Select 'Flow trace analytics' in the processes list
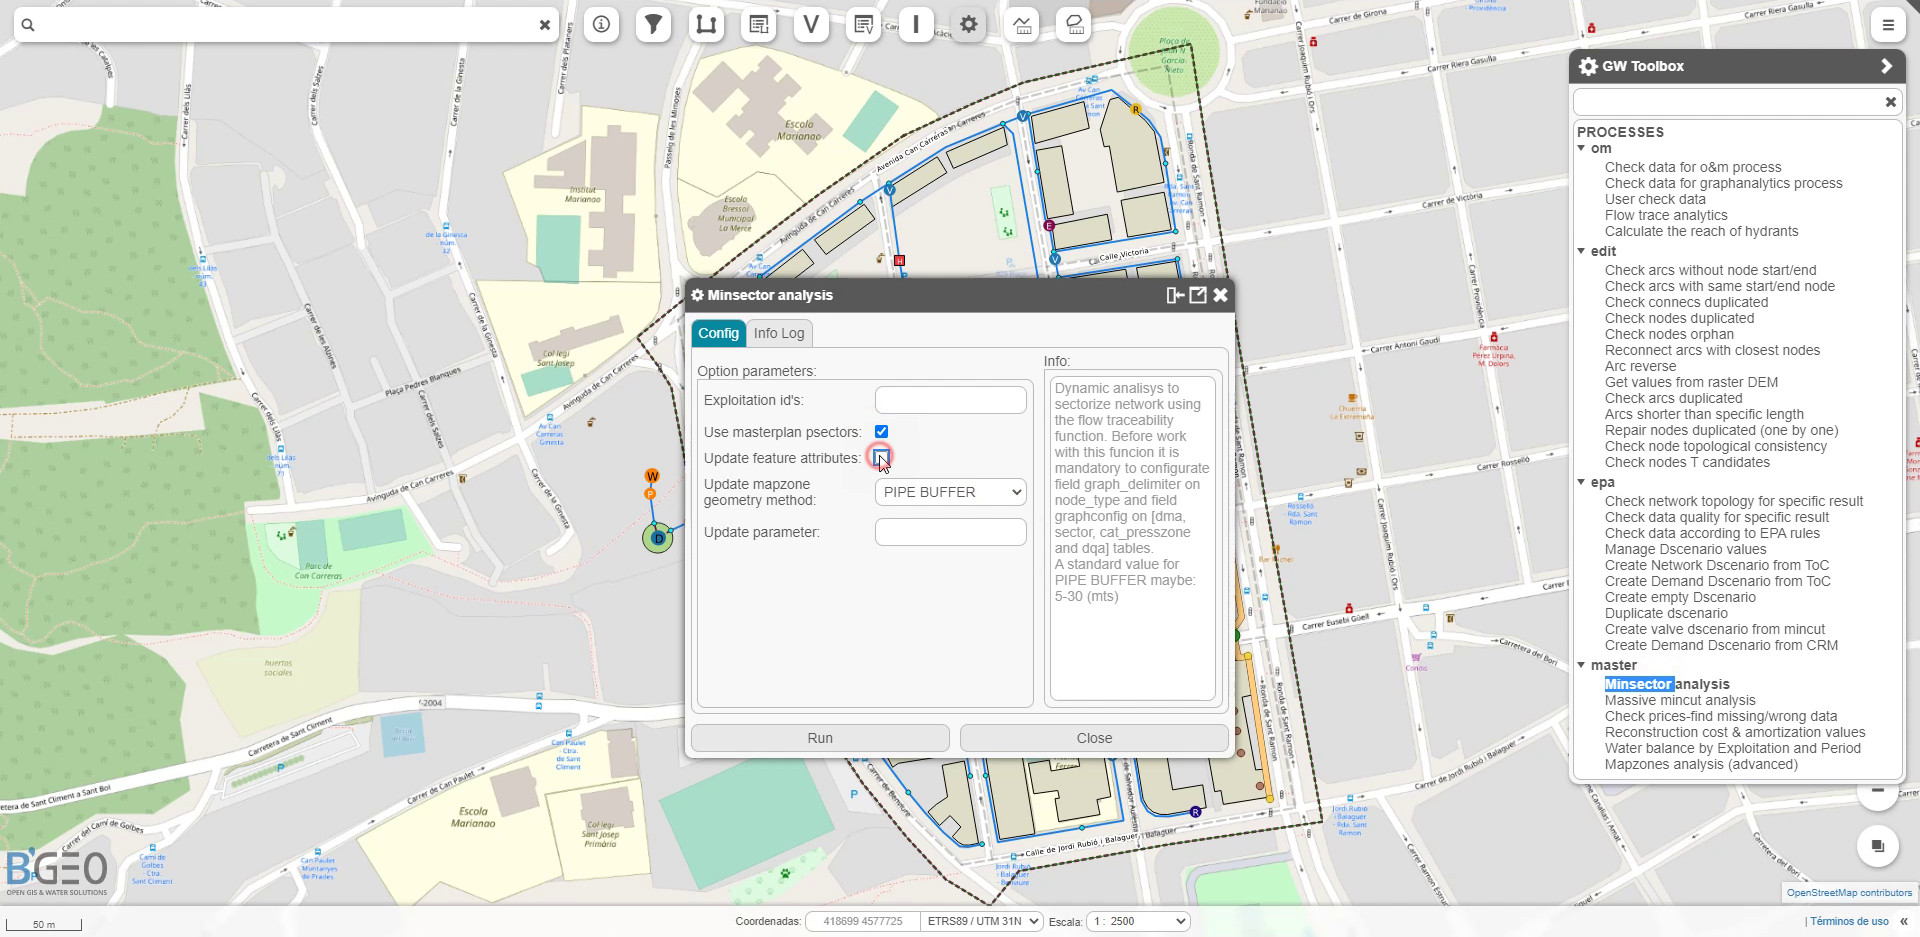Screen dimensions: 1920x937 pos(1665,215)
